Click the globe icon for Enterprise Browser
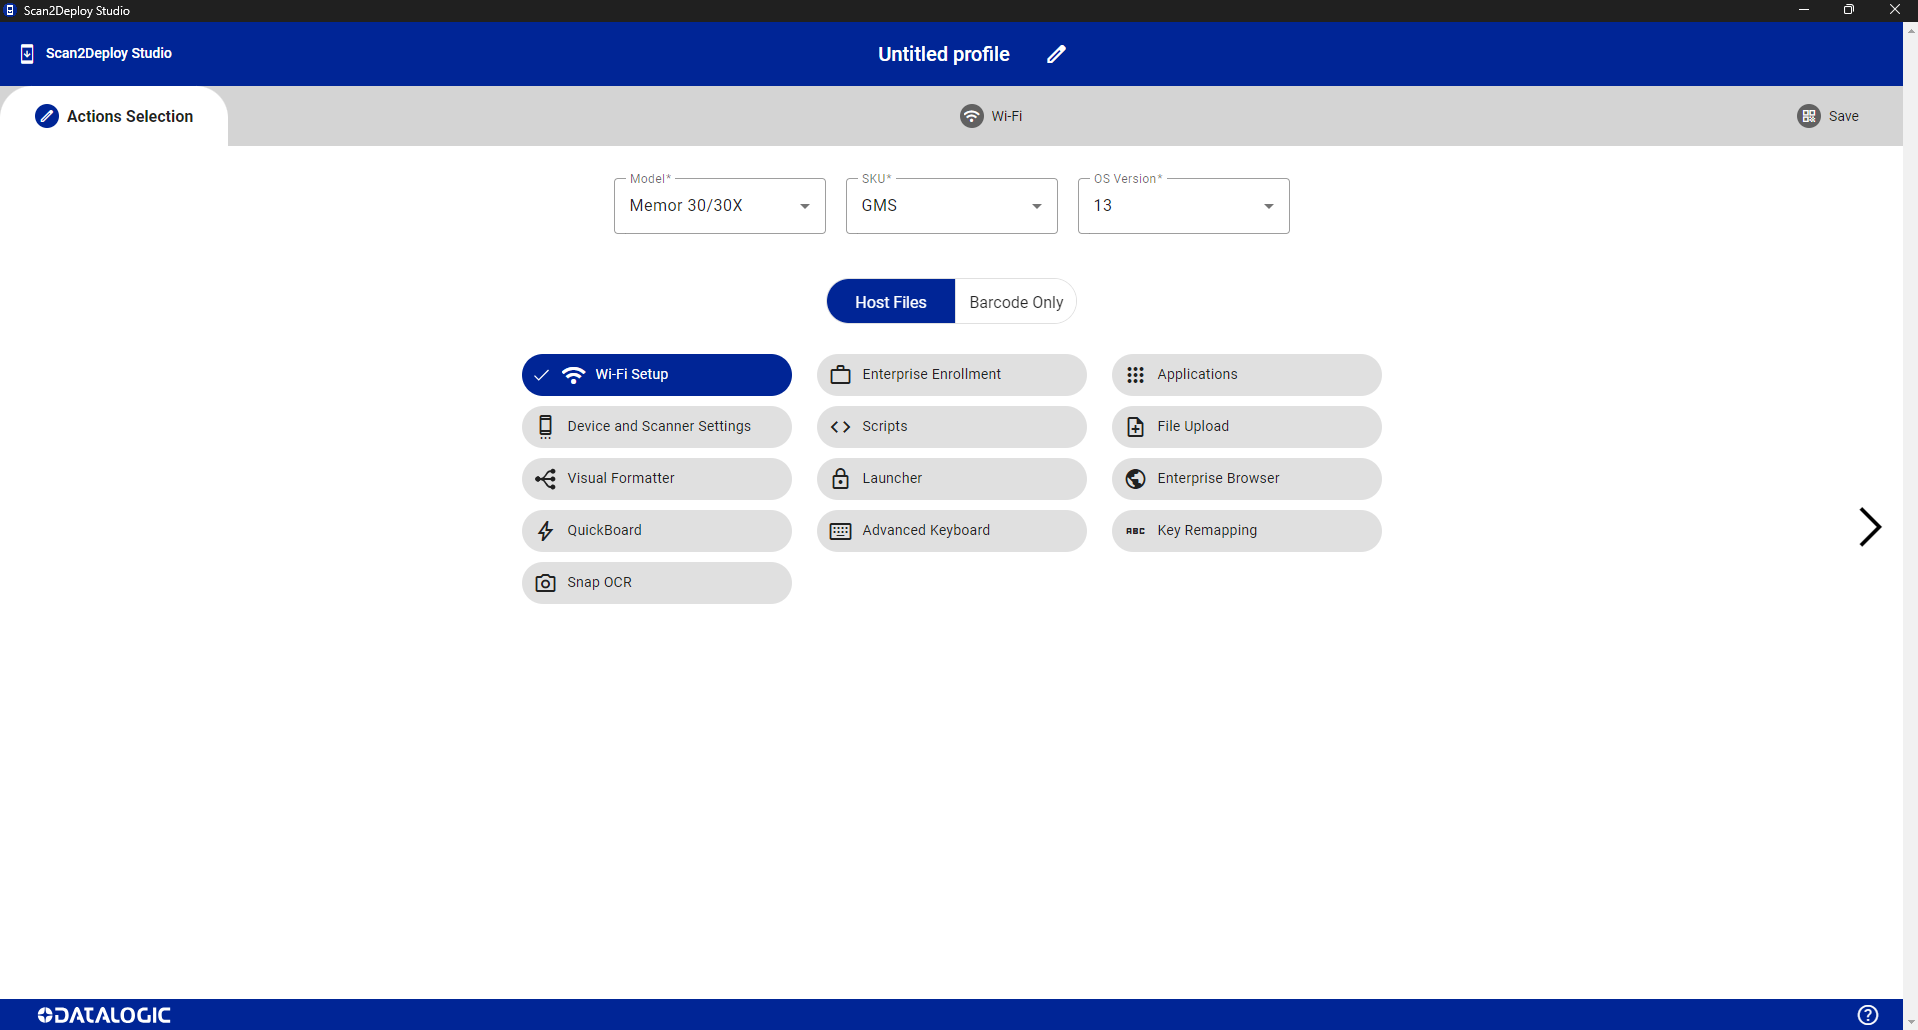 1135,479
